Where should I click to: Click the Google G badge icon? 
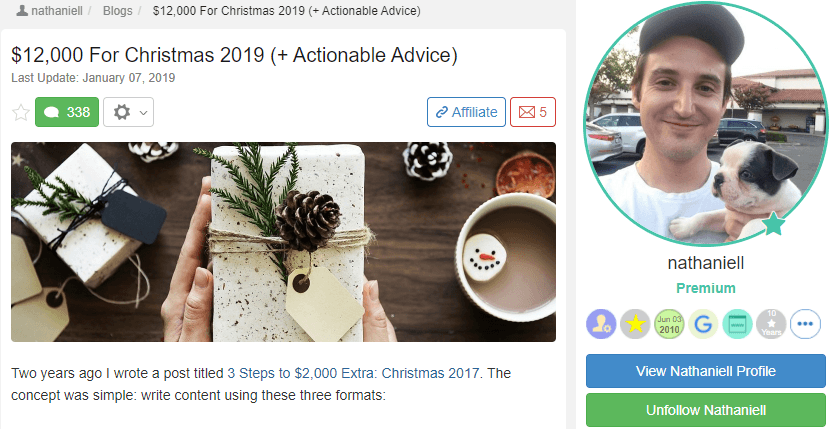pyautogui.click(x=703, y=324)
